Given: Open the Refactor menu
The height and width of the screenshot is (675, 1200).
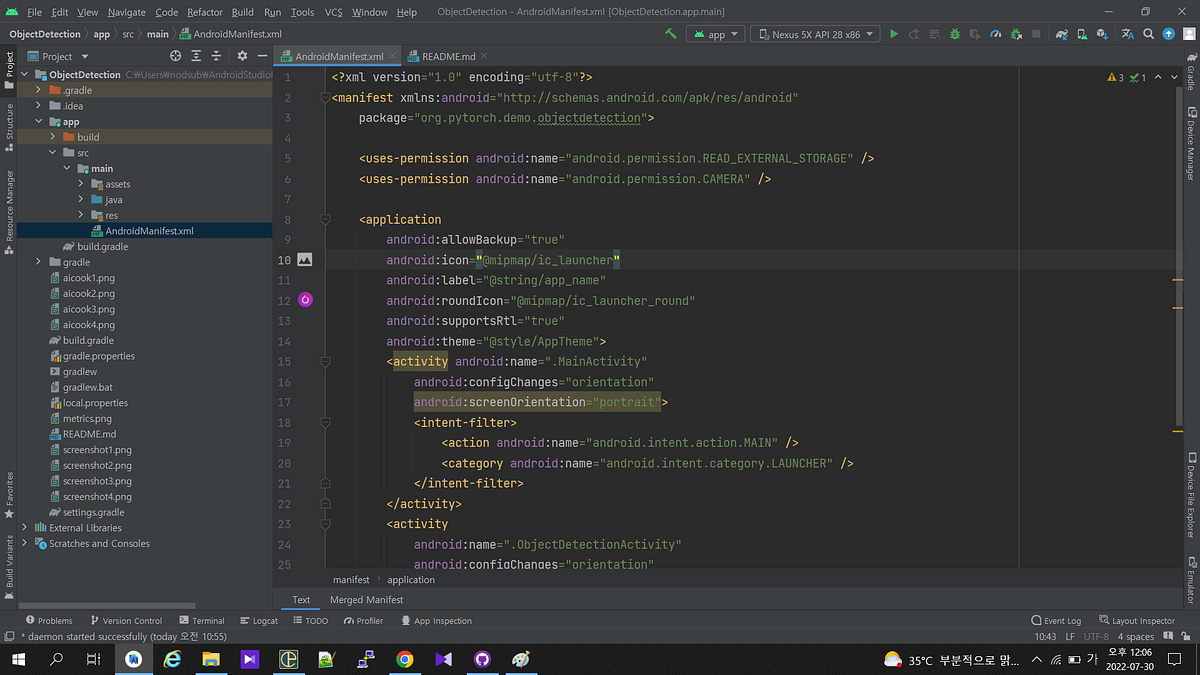Looking at the screenshot, I should click(204, 12).
